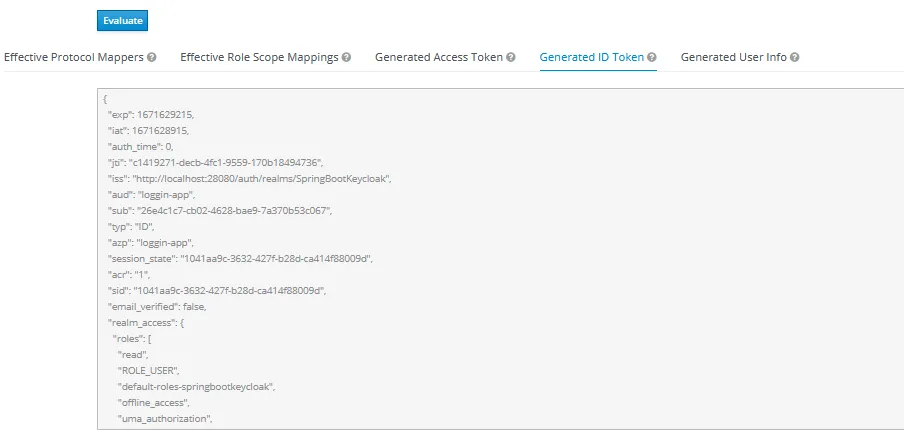The height and width of the screenshot is (431, 904).
Task: Open the Effective Role Scope Mappings tab
Action: tap(258, 57)
